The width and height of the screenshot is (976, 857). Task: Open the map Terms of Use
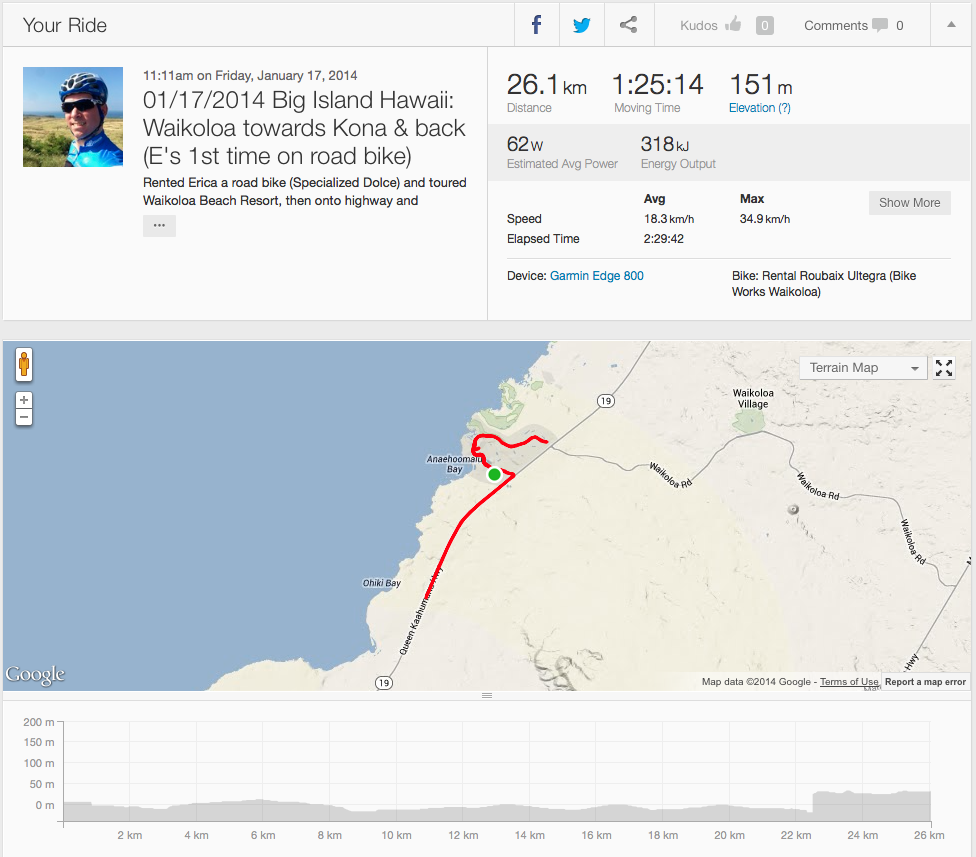tap(849, 682)
